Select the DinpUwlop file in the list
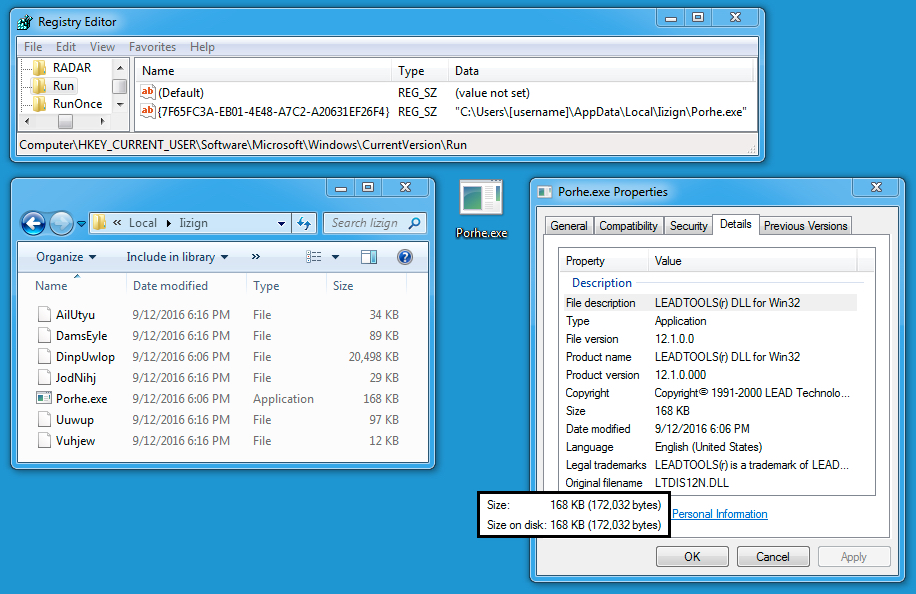The height and width of the screenshot is (594, 916). [x=85, y=356]
